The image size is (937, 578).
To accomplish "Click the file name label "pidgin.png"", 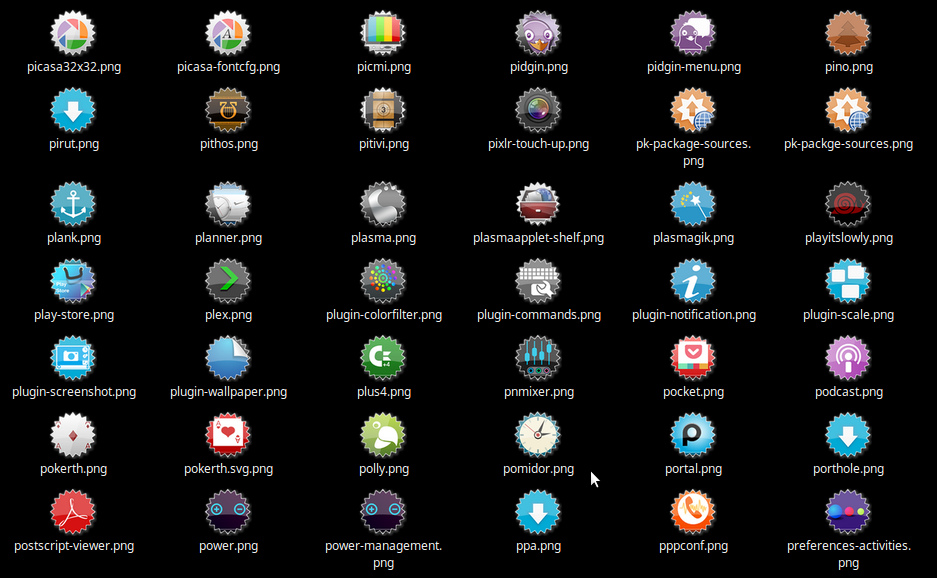I will point(538,67).
